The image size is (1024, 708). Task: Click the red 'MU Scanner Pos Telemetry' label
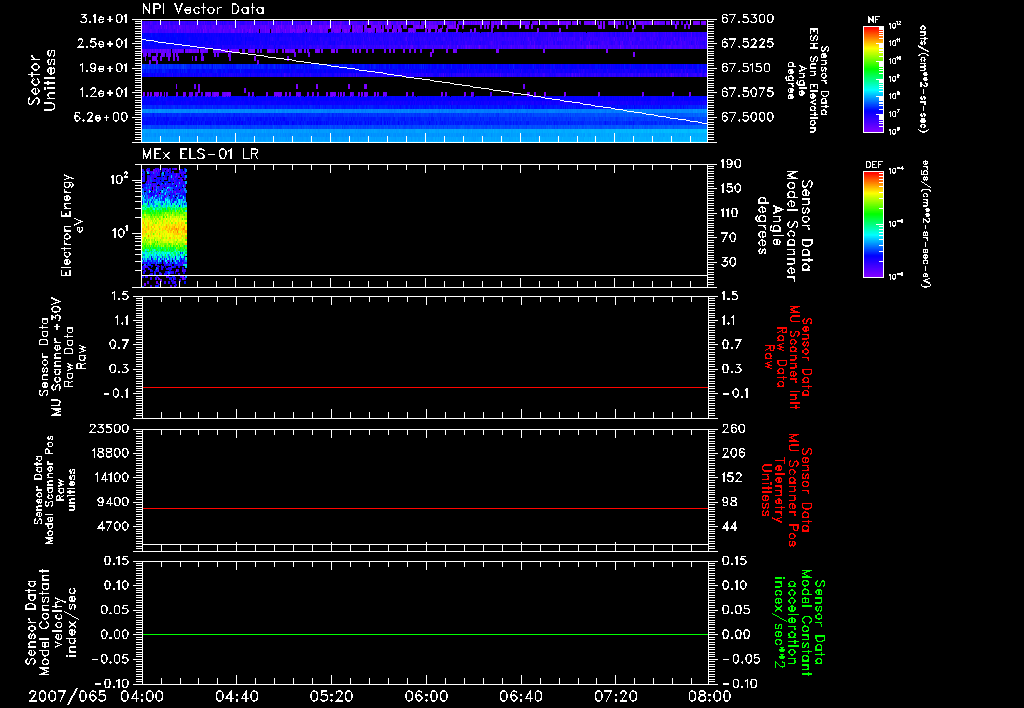coord(787,490)
